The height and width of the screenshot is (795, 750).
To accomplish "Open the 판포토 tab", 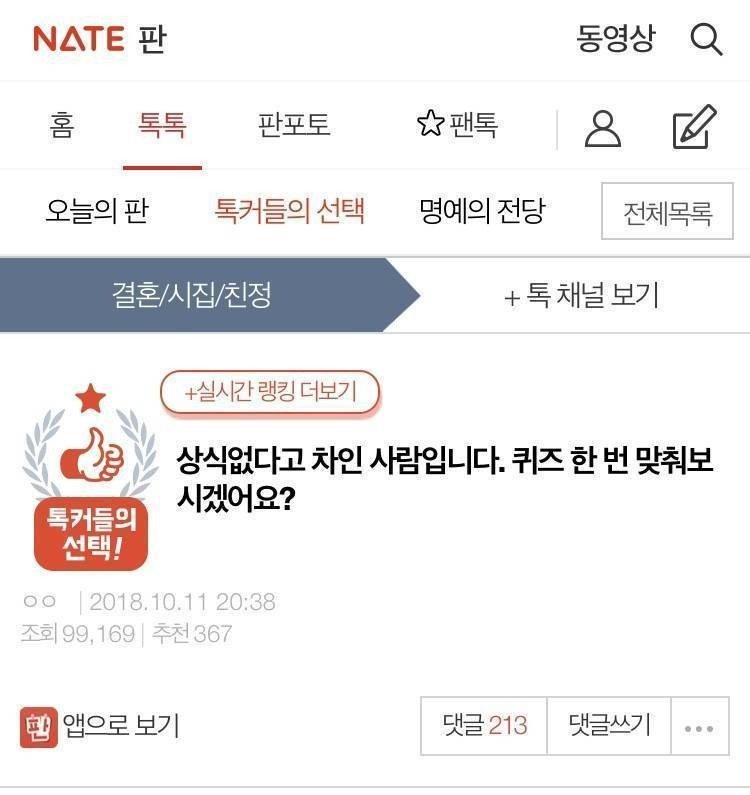I will coord(295,125).
